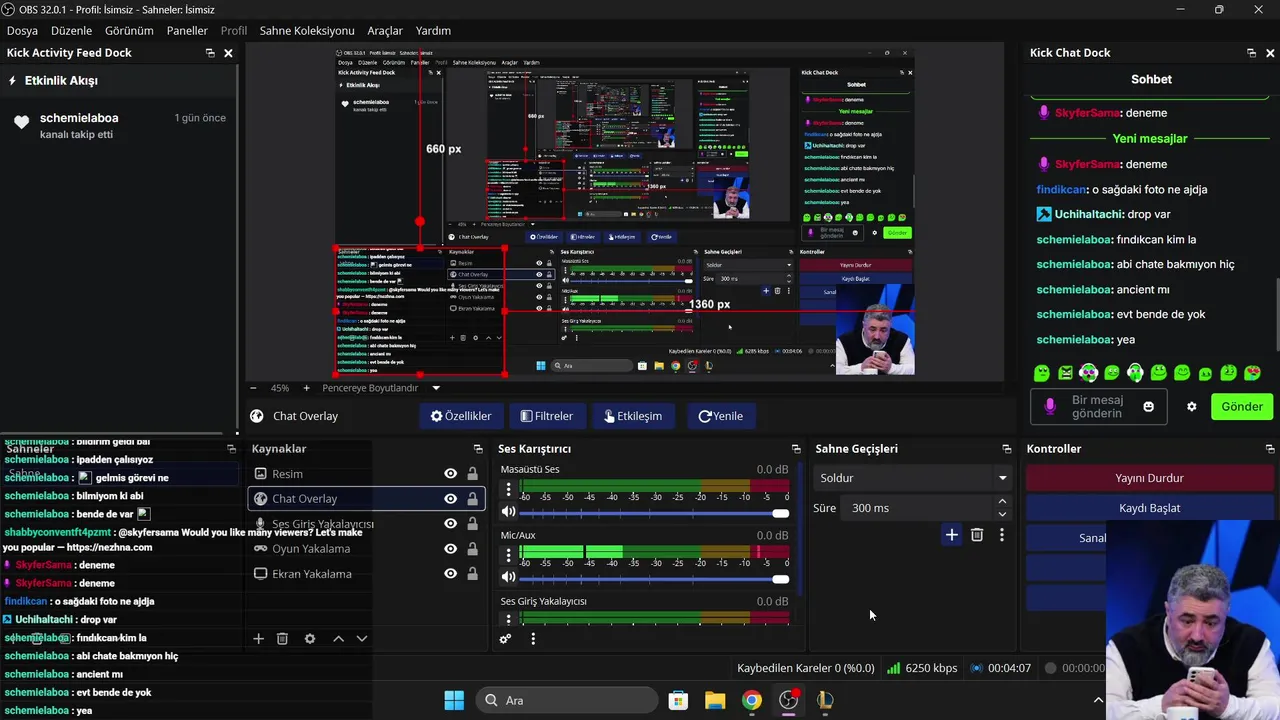Toggle visibility of Oyun Yakalama source
The width and height of the screenshot is (1280, 720).
[450, 549]
